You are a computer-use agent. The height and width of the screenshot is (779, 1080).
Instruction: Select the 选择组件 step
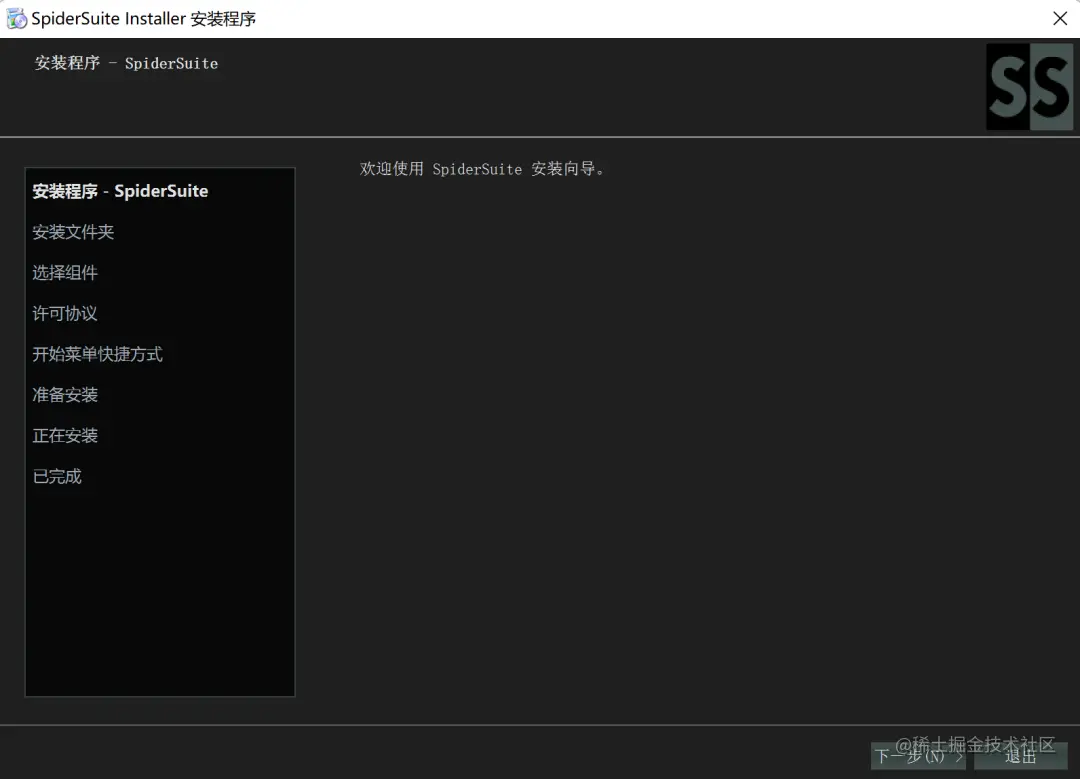click(65, 273)
